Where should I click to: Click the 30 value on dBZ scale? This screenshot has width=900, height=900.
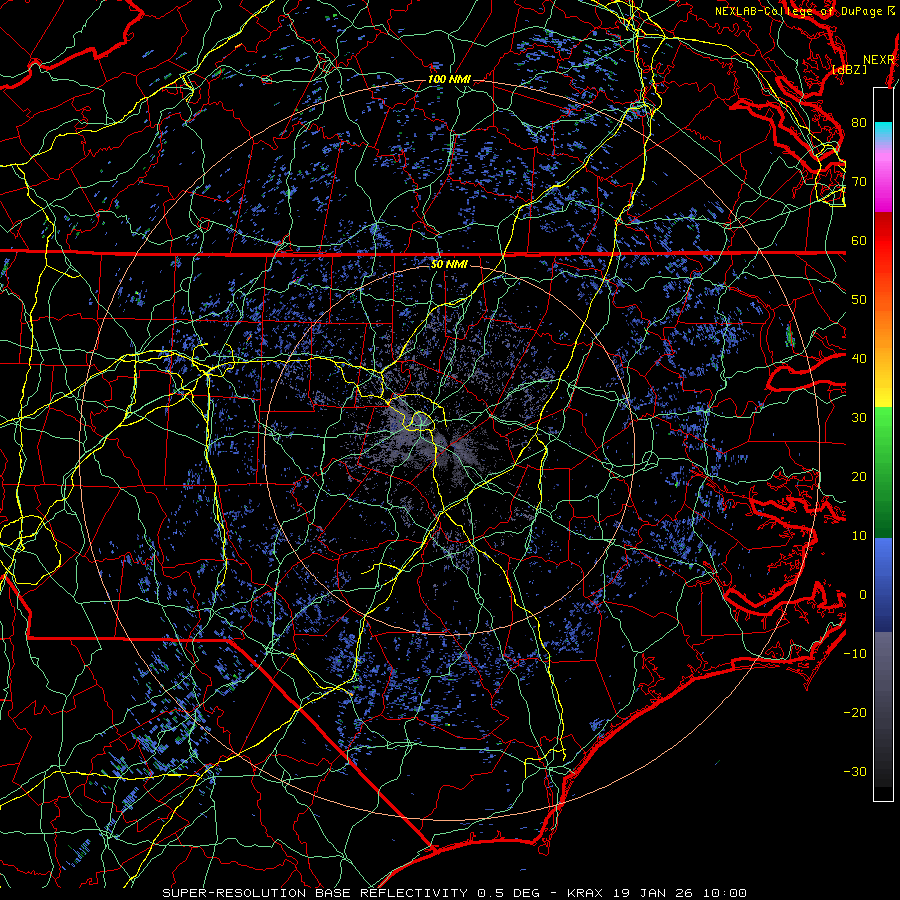pos(859,417)
